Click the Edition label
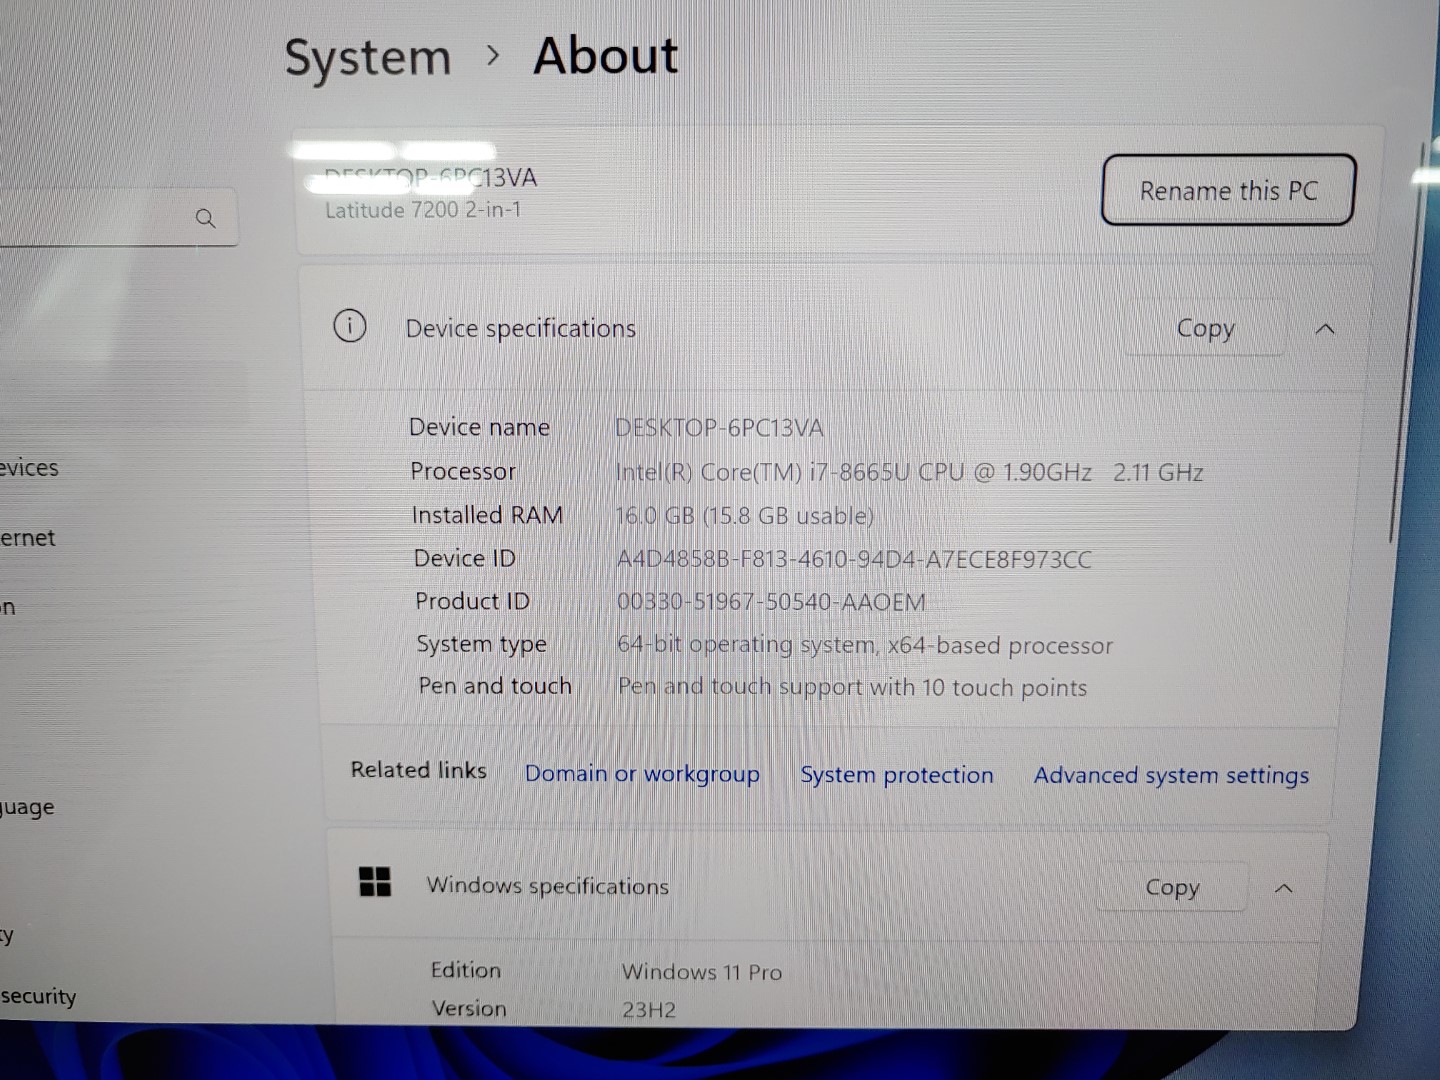 [466, 970]
